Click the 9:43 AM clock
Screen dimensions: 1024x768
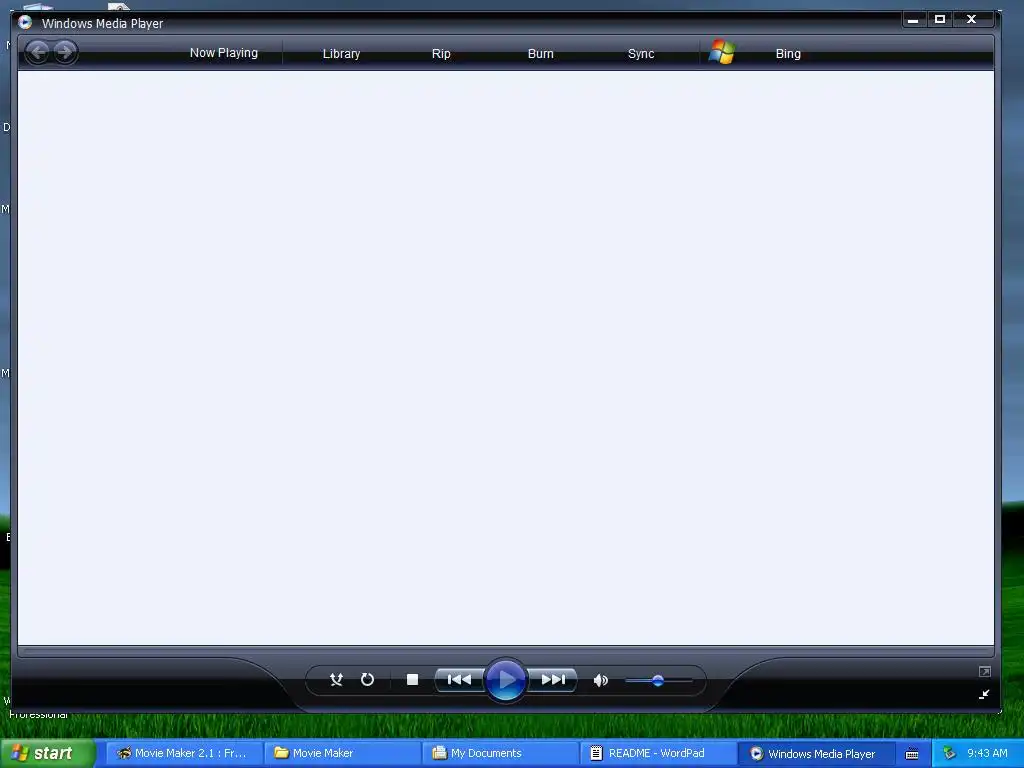pyautogui.click(x=987, y=753)
